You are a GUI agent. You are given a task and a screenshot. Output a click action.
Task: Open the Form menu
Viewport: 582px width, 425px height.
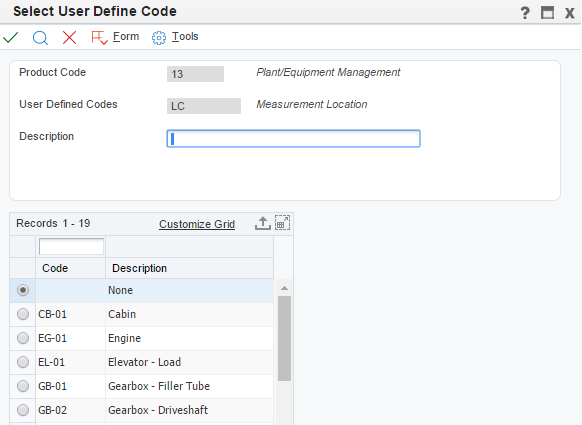(x=126, y=36)
